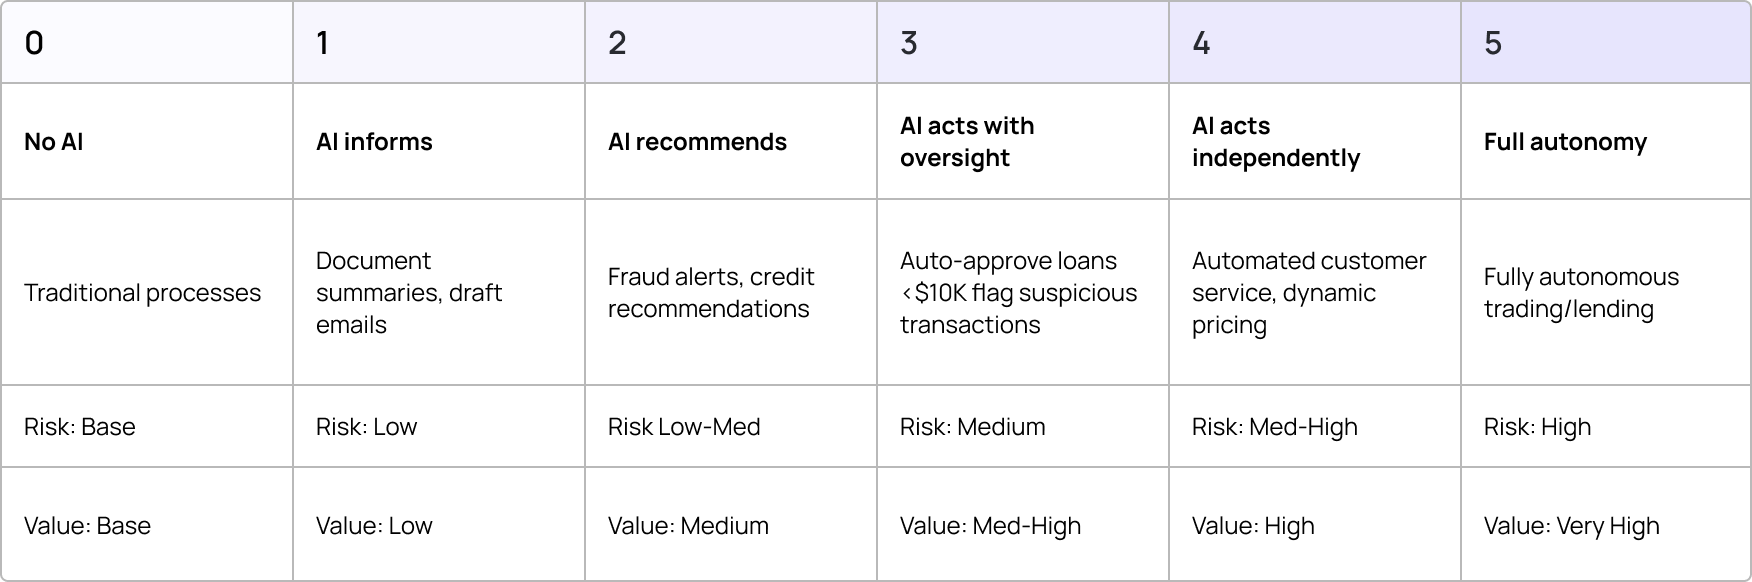Select the "Risk Low-Med" cell

pos(684,427)
